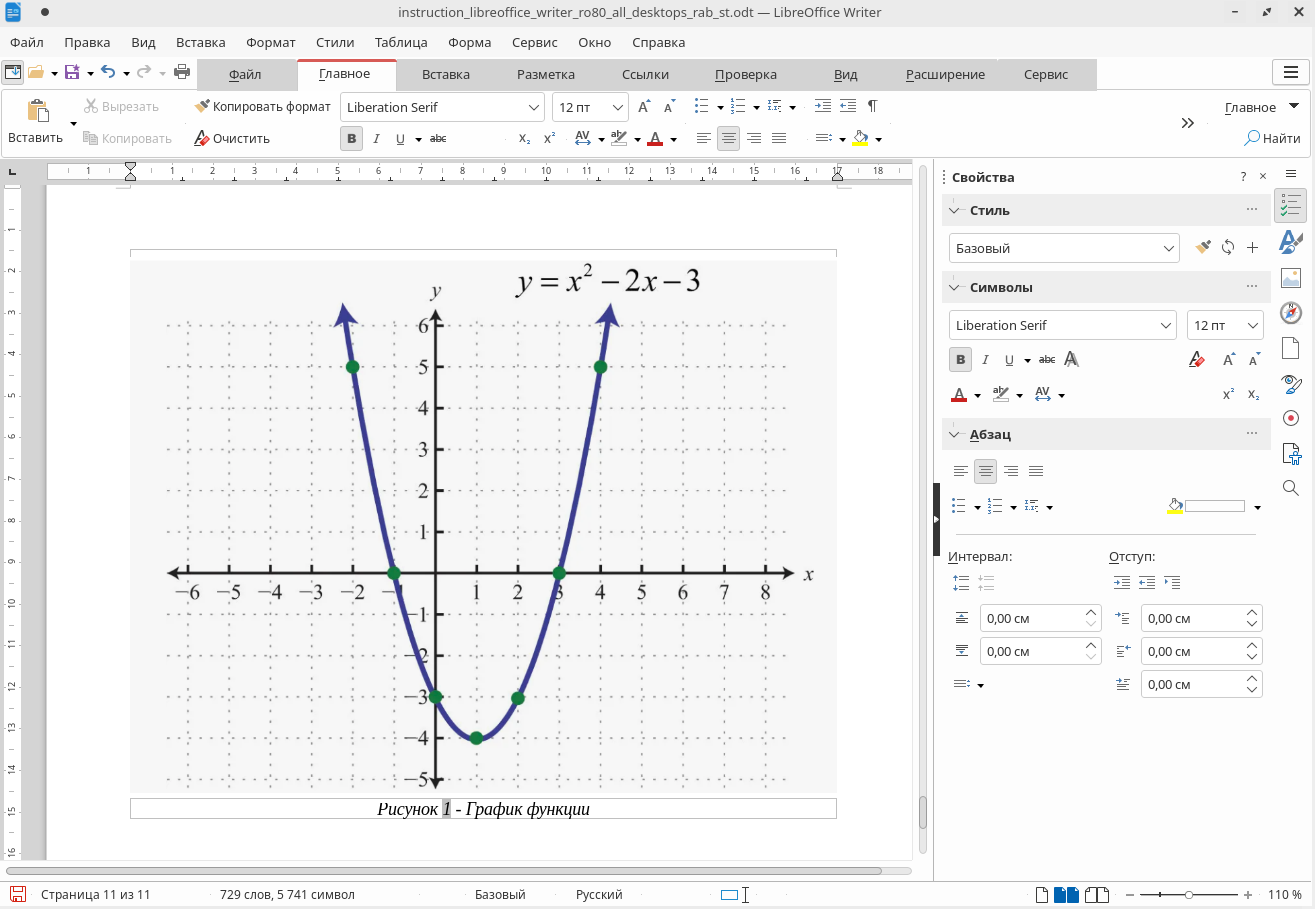1315x909 pixels.
Task: Open the Таблица menu
Action: 401,43
